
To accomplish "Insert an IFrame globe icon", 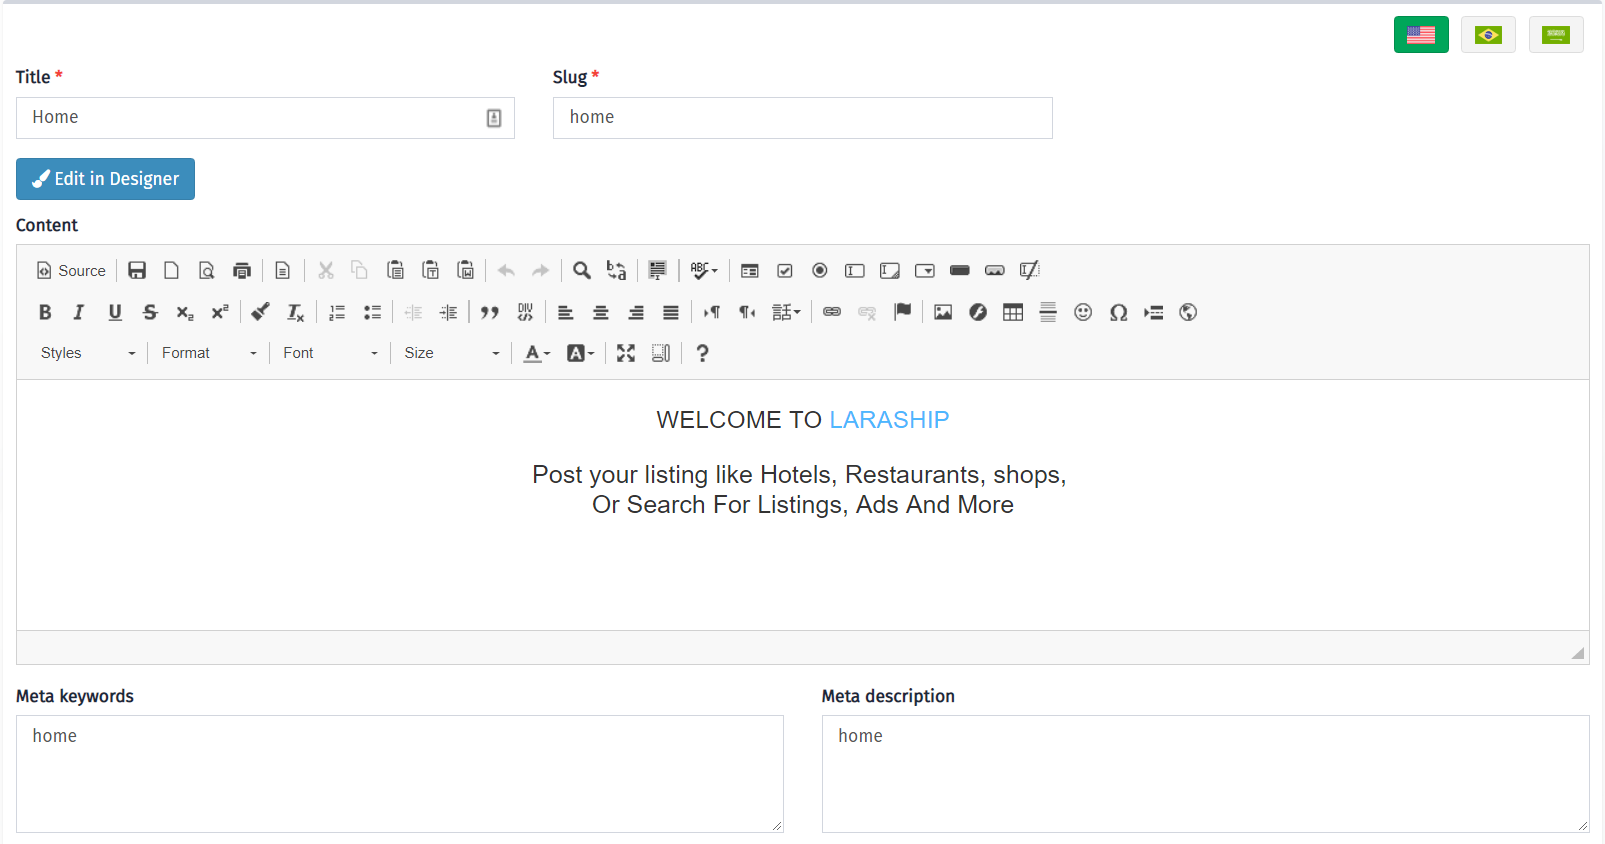I will (1188, 313).
